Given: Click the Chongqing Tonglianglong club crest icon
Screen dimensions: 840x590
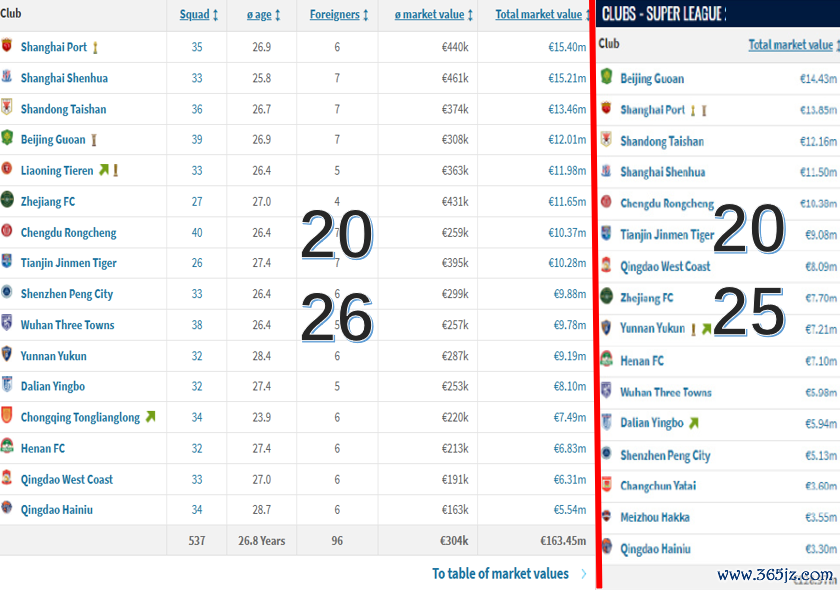Looking at the screenshot, I should pos(7,417).
